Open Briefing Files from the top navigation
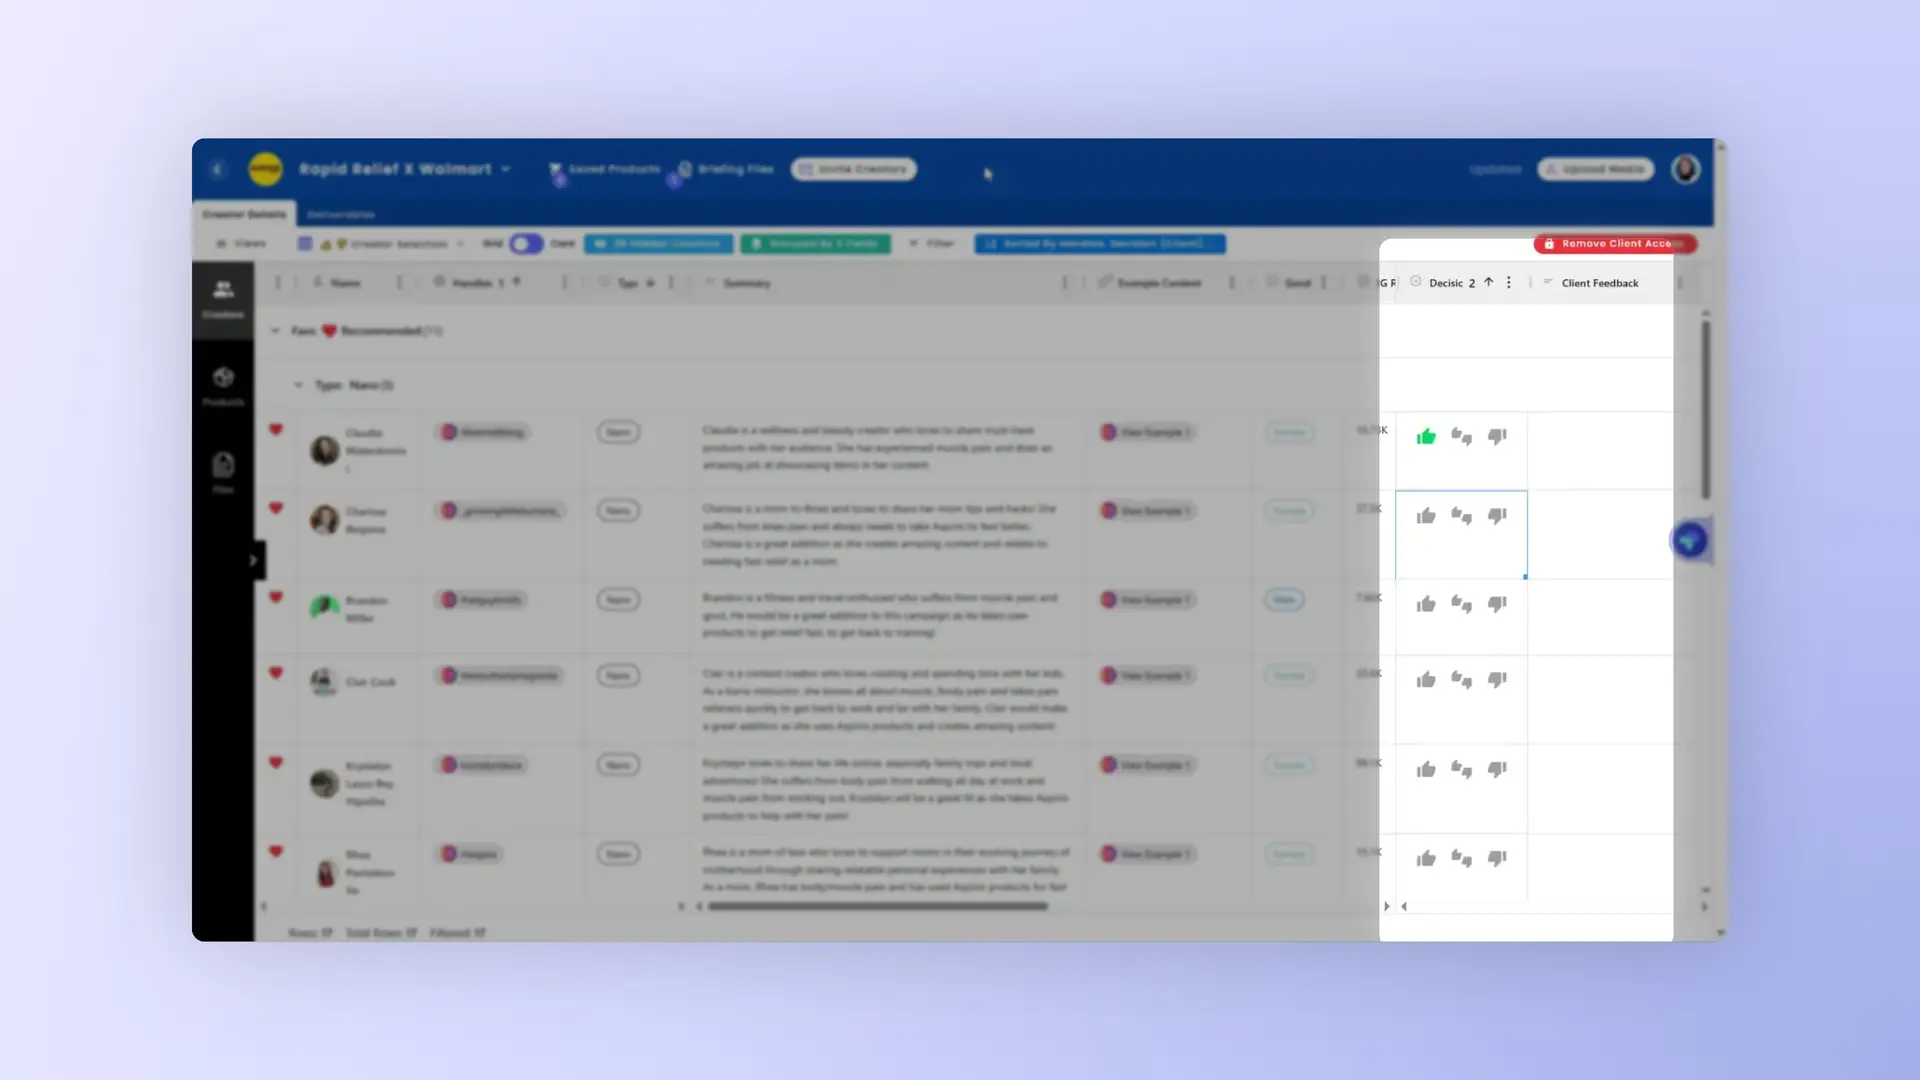This screenshot has height=1080, width=1920. (x=686, y=169)
